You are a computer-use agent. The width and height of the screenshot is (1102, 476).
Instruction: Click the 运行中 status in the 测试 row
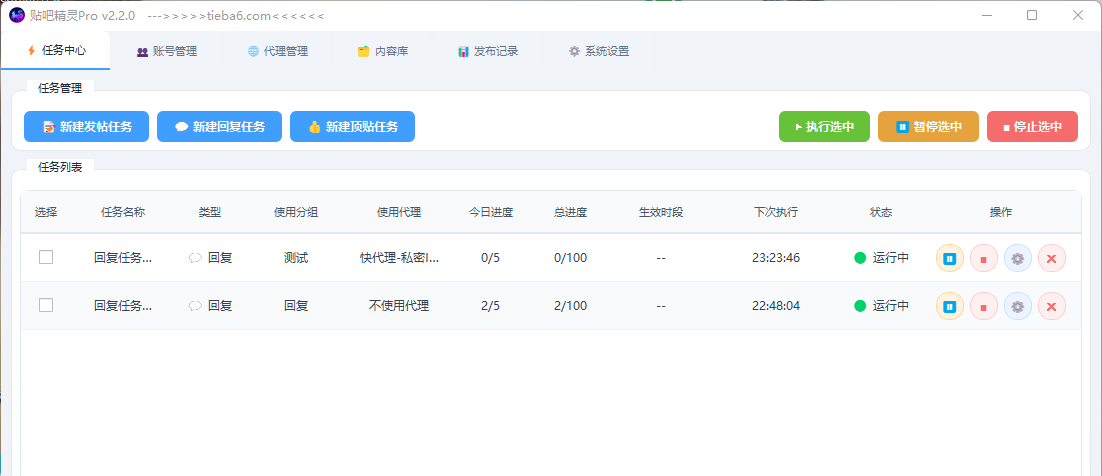[881, 258]
